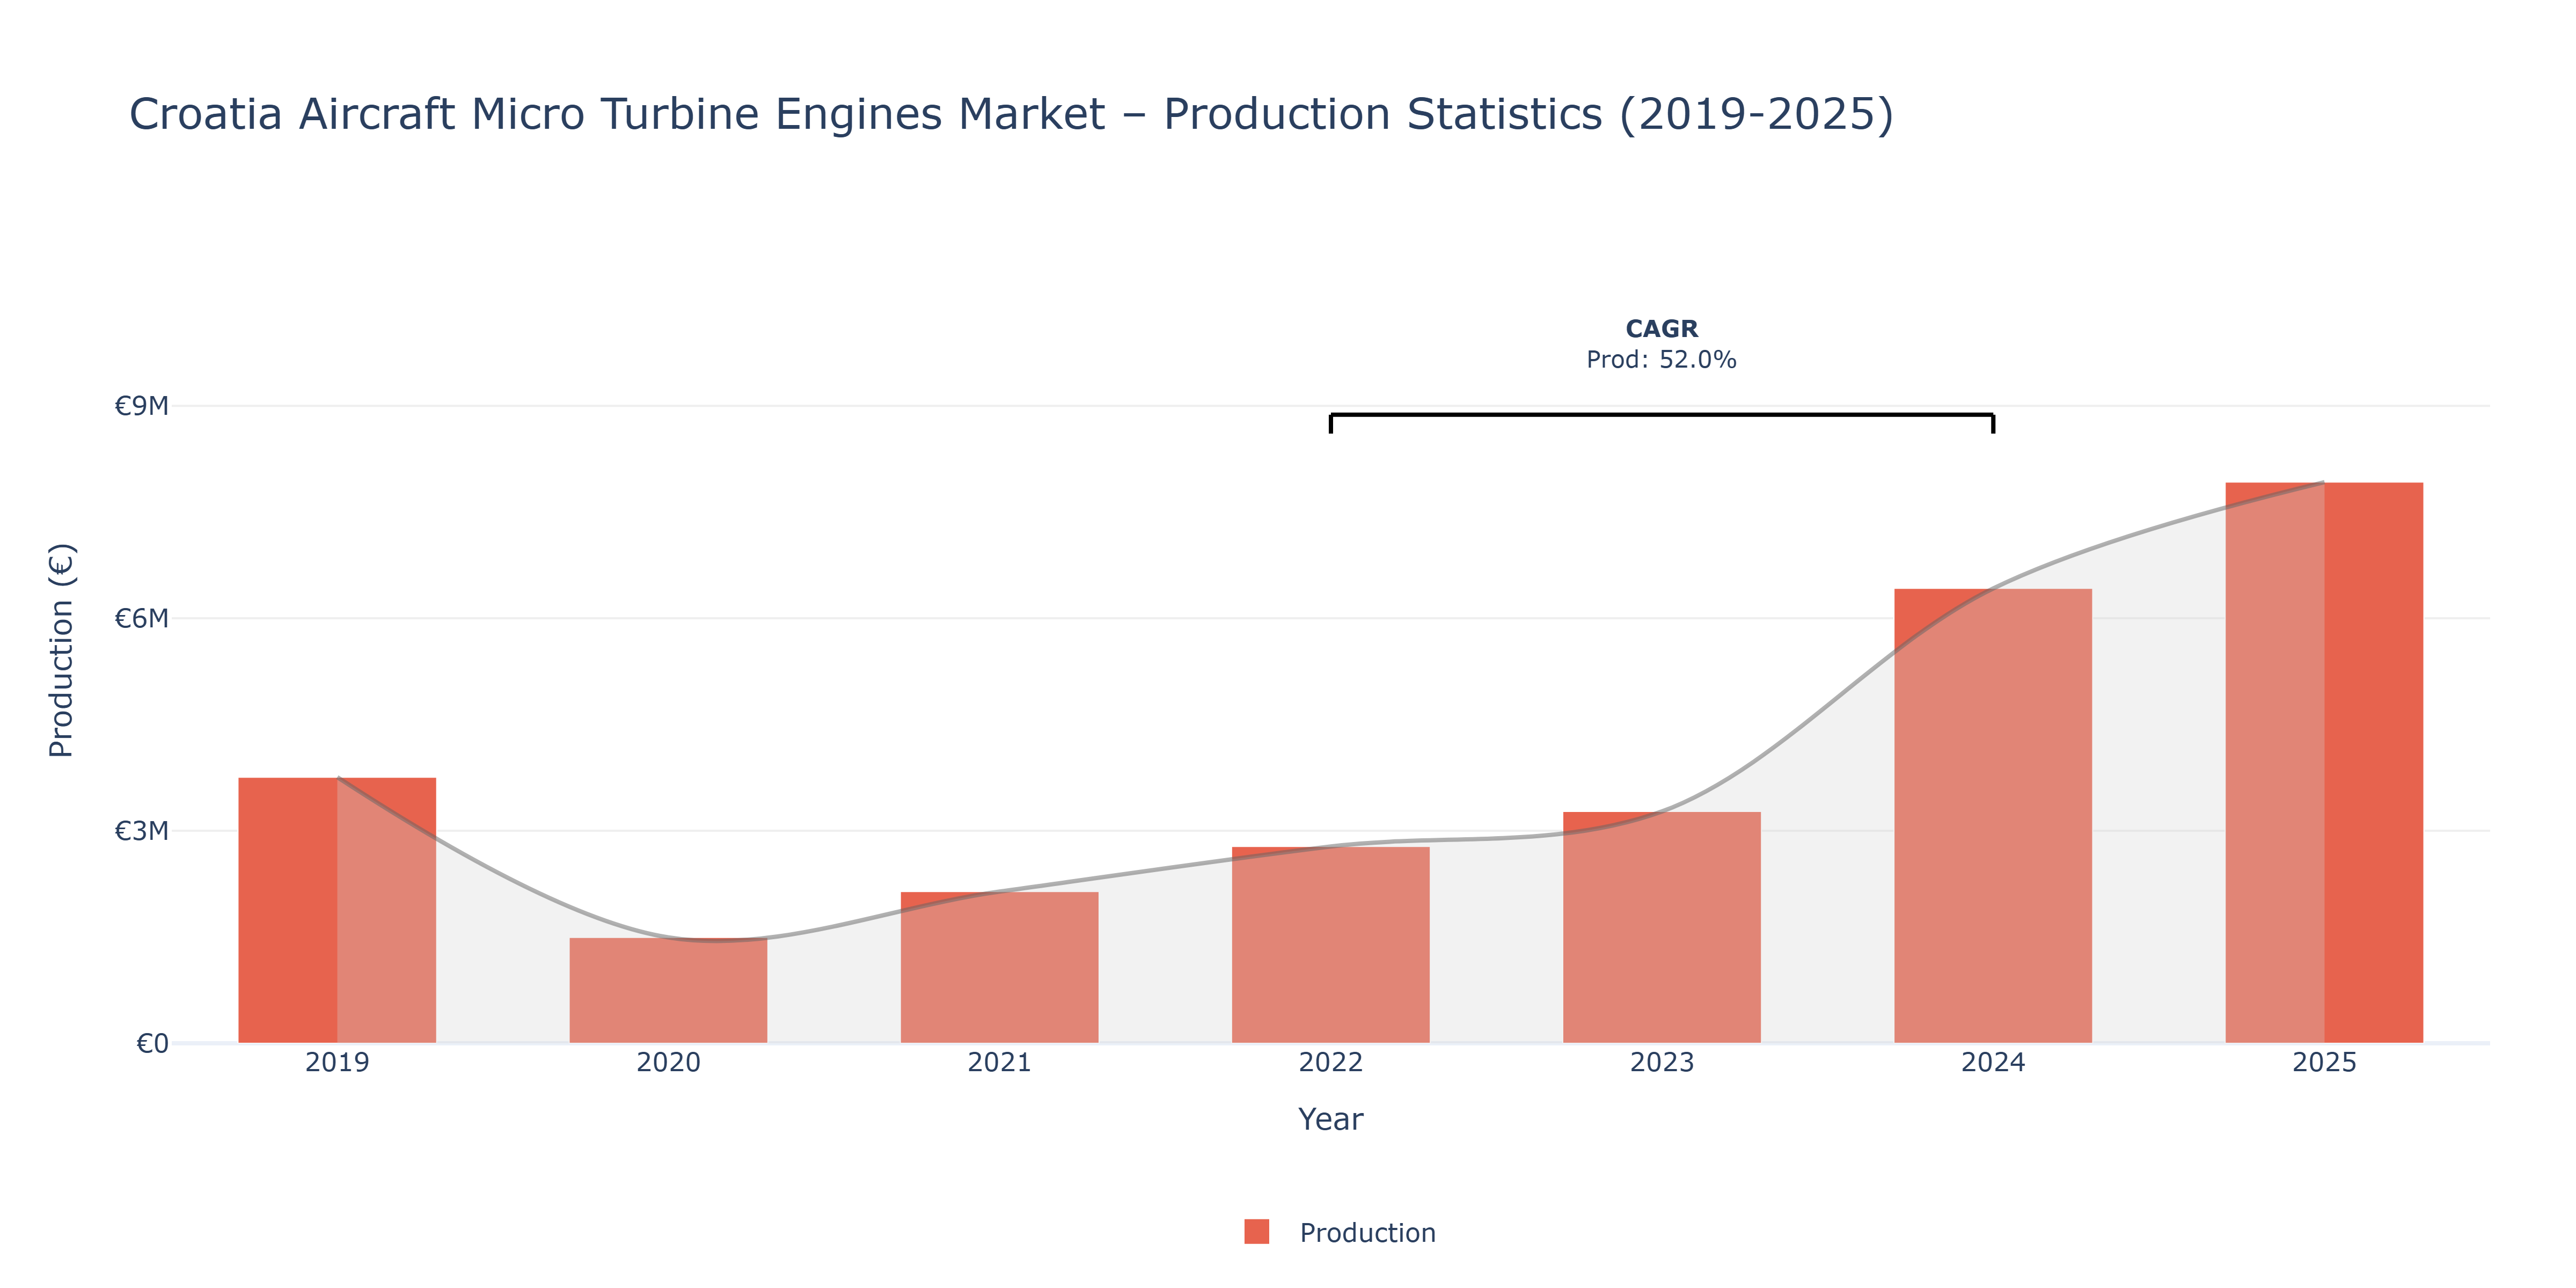The width and height of the screenshot is (2576, 1288).
Task: Click the €3M y-axis label
Action: 141,831
